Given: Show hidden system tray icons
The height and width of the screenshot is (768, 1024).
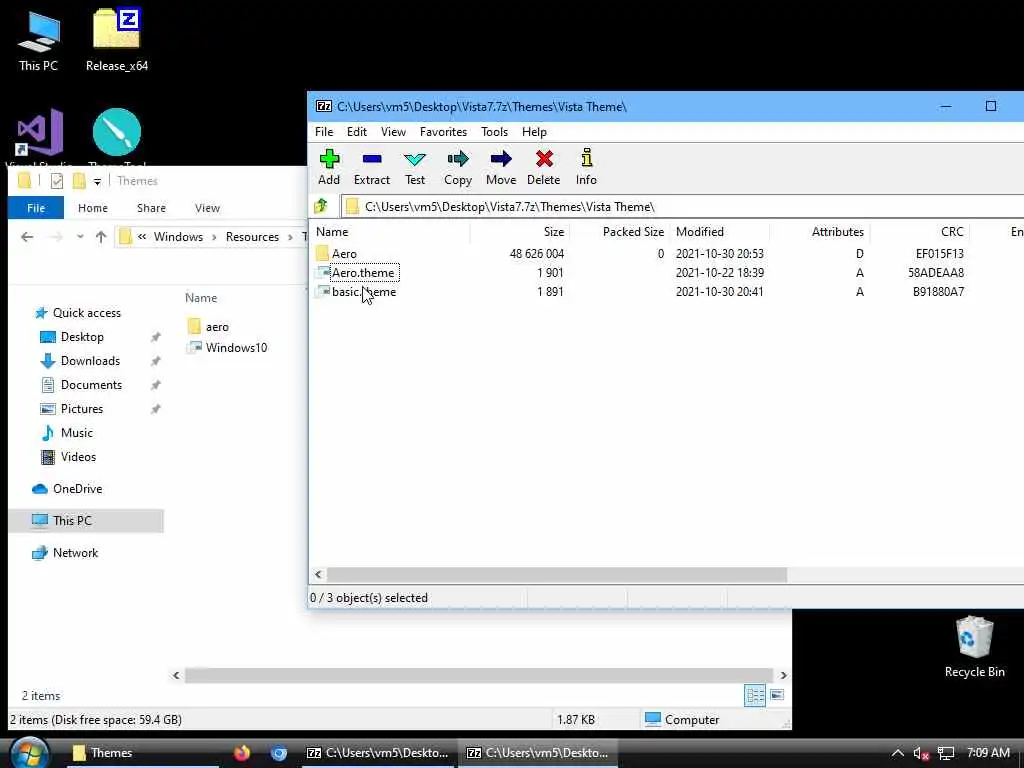Looking at the screenshot, I should tap(898, 753).
